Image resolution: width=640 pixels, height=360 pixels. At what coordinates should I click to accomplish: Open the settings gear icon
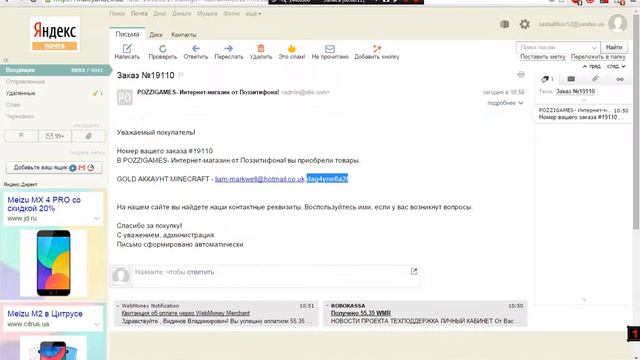point(524,24)
